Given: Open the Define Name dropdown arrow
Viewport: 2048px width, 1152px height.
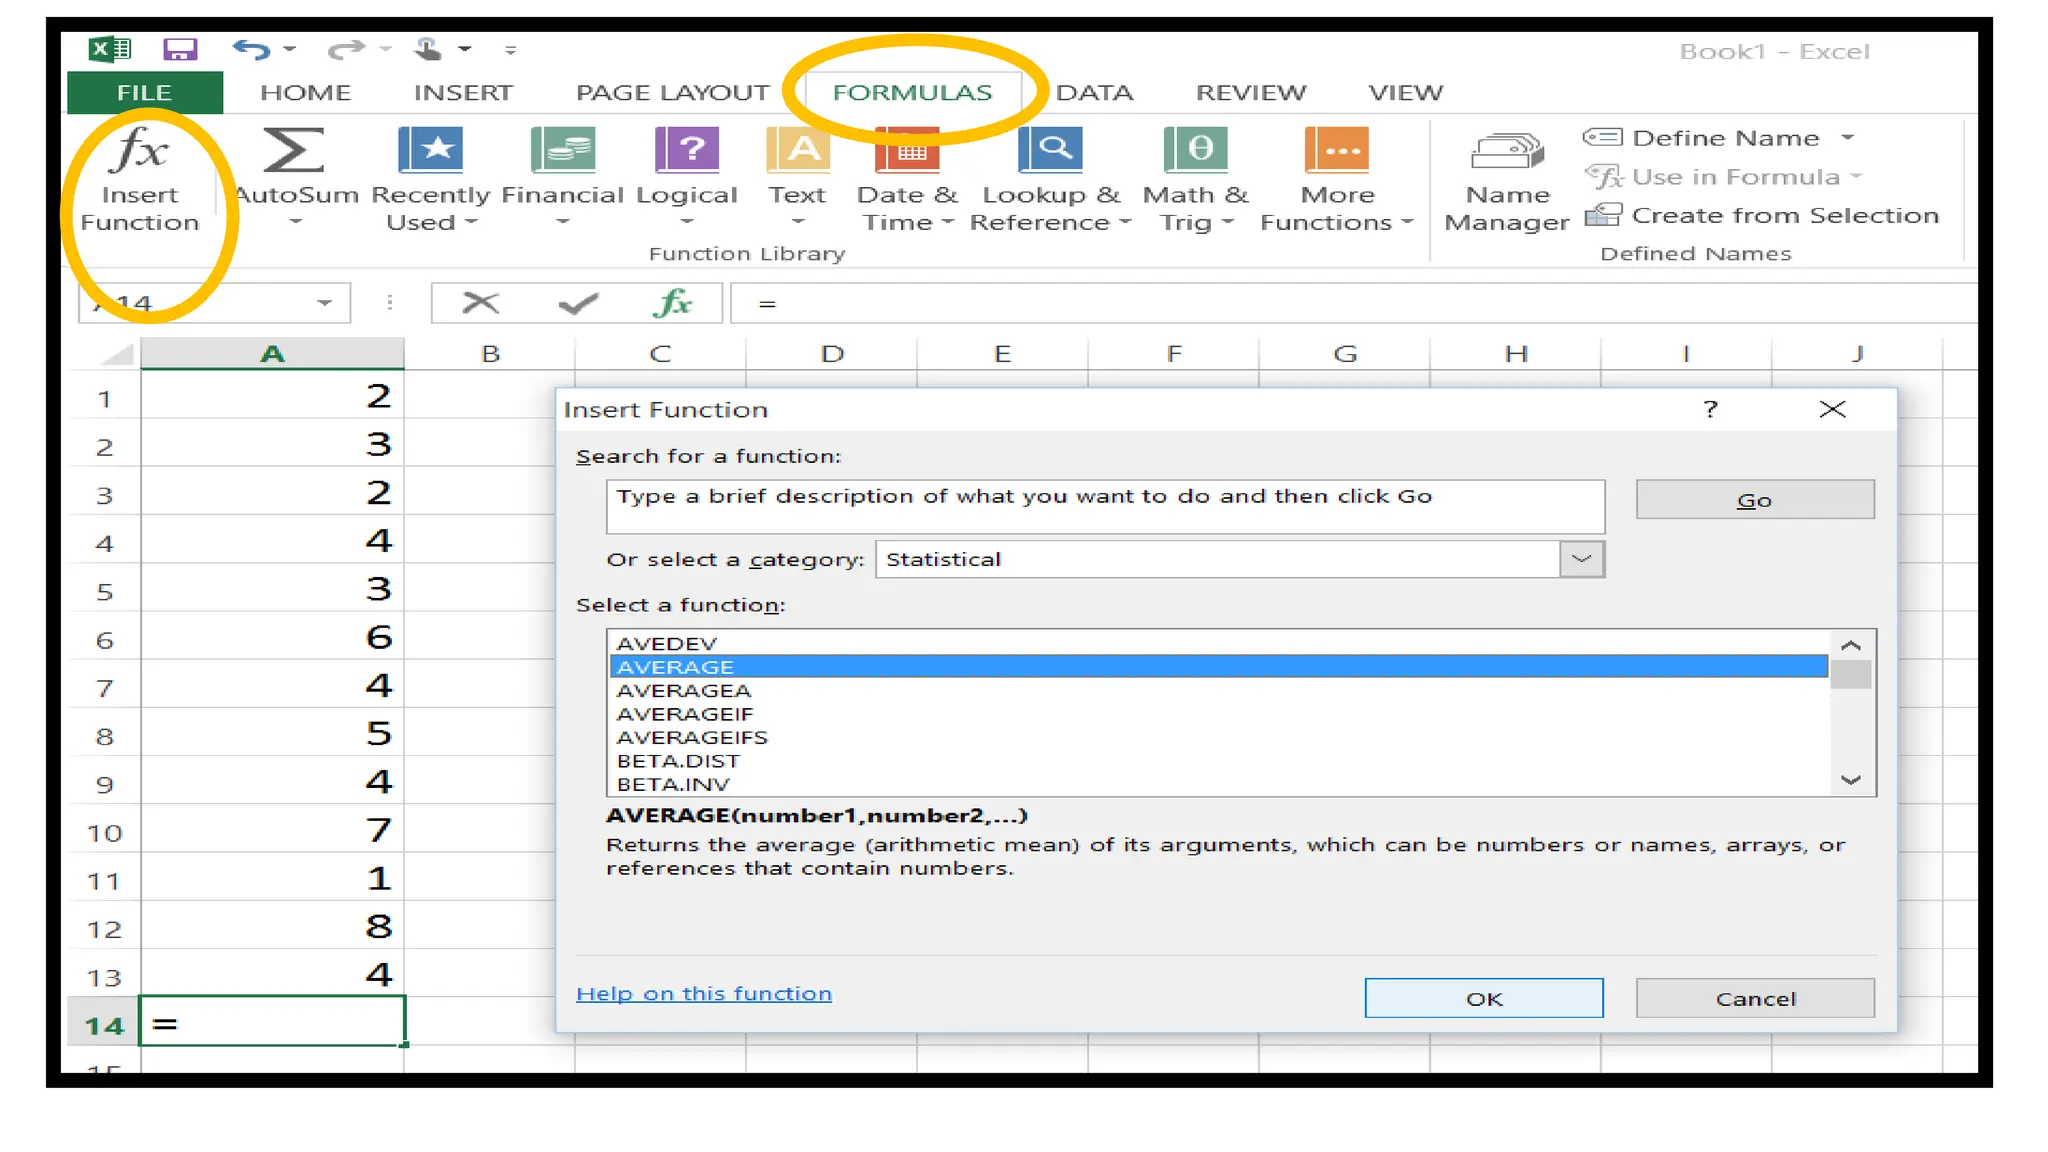Looking at the screenshot, I should (1848, 138).
